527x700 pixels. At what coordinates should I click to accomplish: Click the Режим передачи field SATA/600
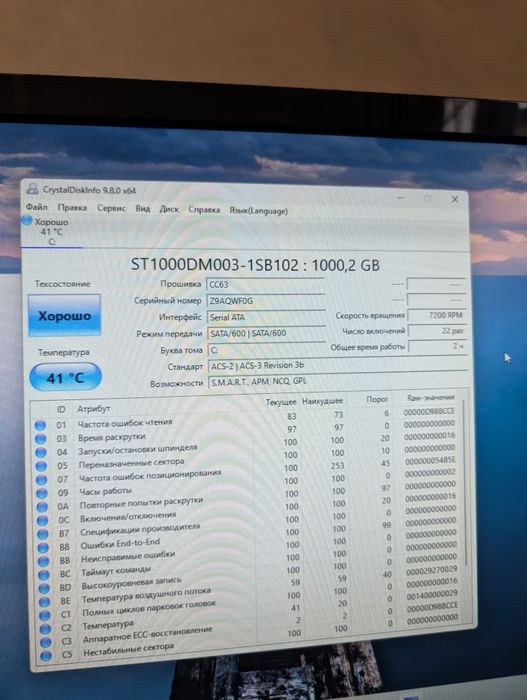[267, 333]
